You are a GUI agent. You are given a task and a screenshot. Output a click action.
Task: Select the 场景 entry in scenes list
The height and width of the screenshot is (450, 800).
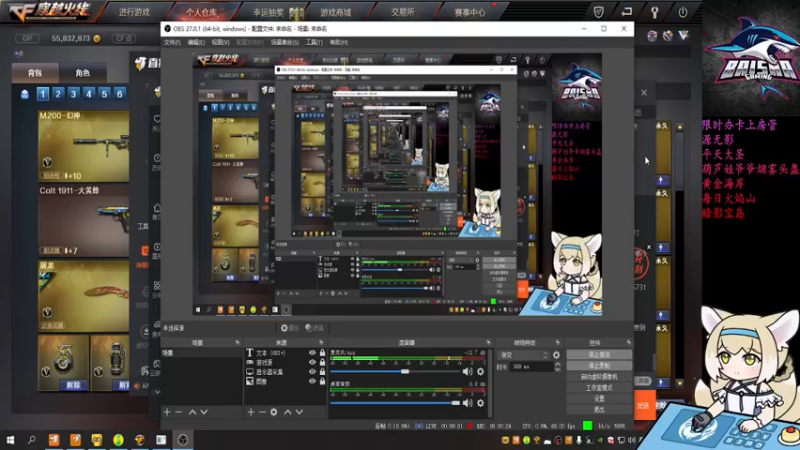[202, 353]
